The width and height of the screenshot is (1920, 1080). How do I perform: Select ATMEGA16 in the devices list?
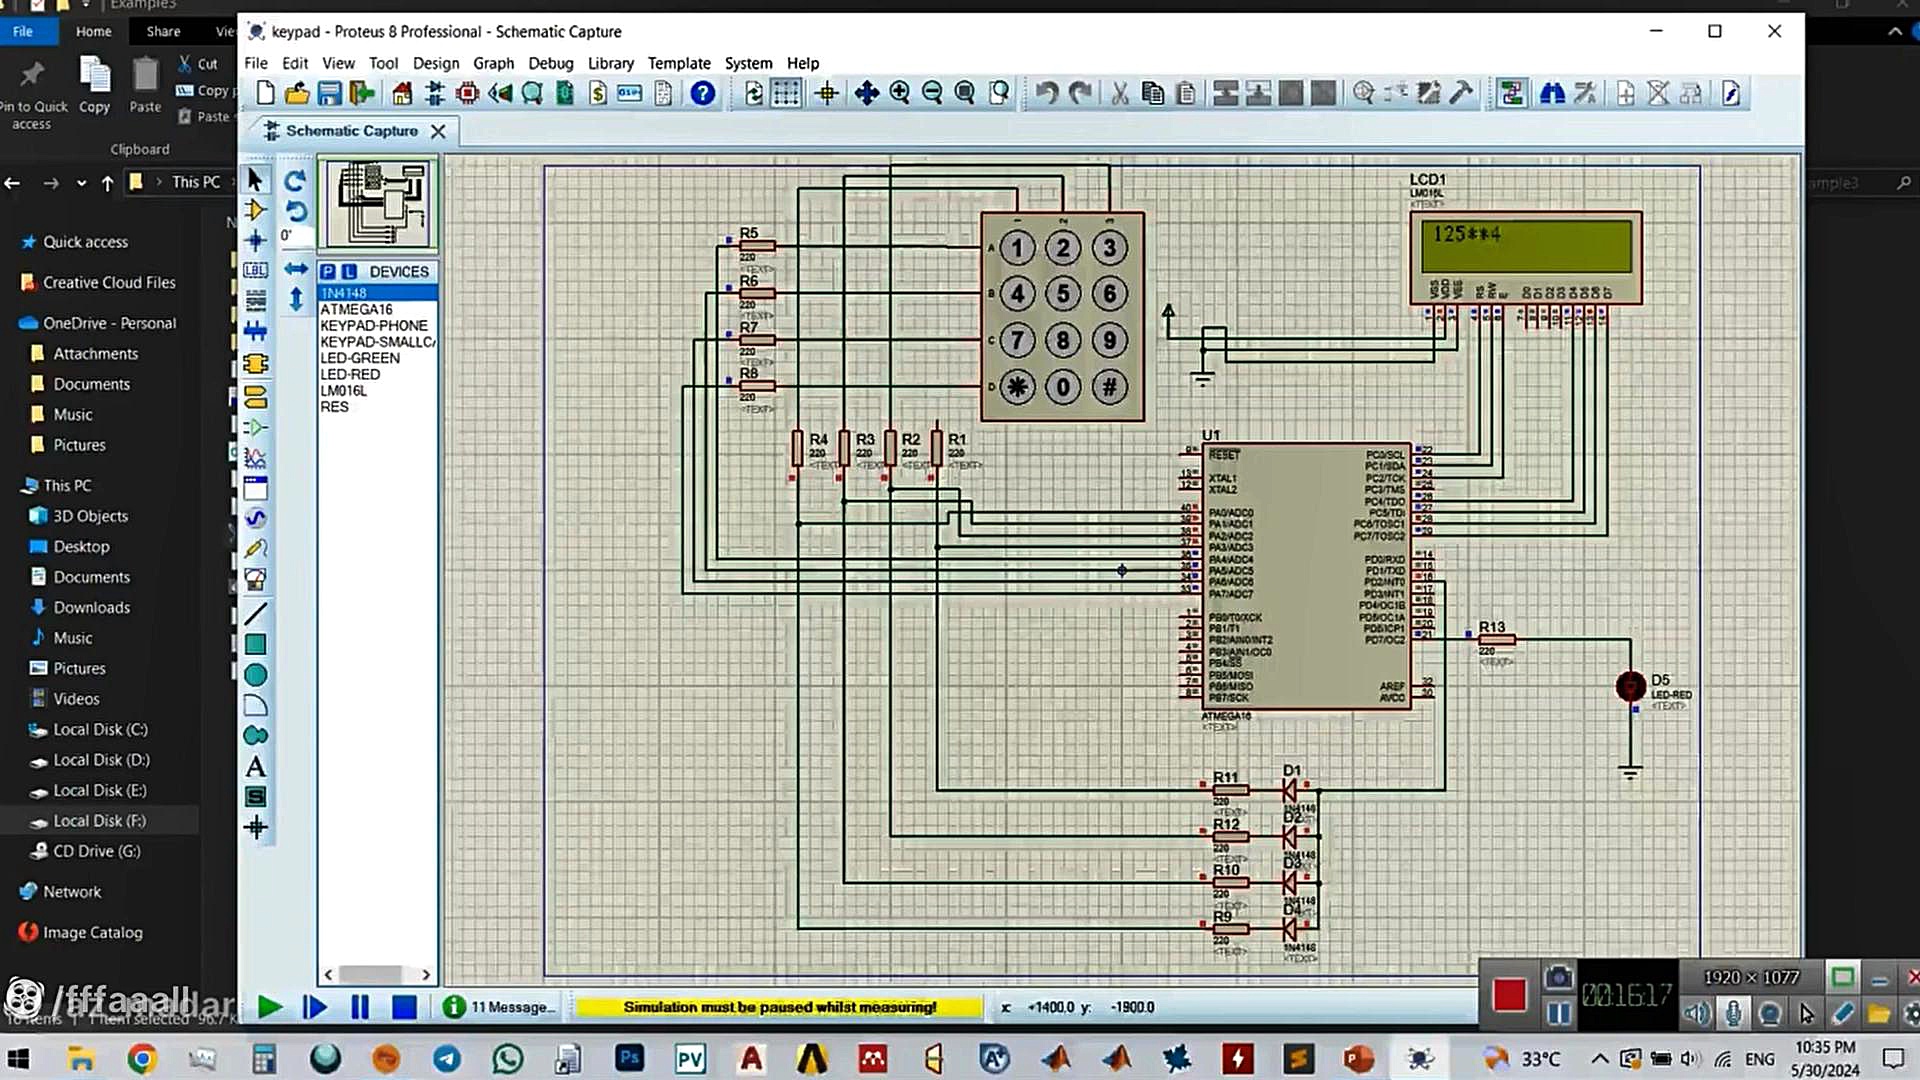pos(356,309)
